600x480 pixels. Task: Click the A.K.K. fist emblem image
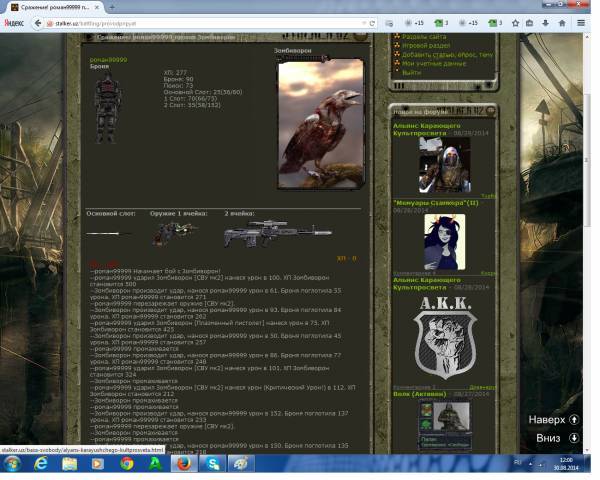445,338
